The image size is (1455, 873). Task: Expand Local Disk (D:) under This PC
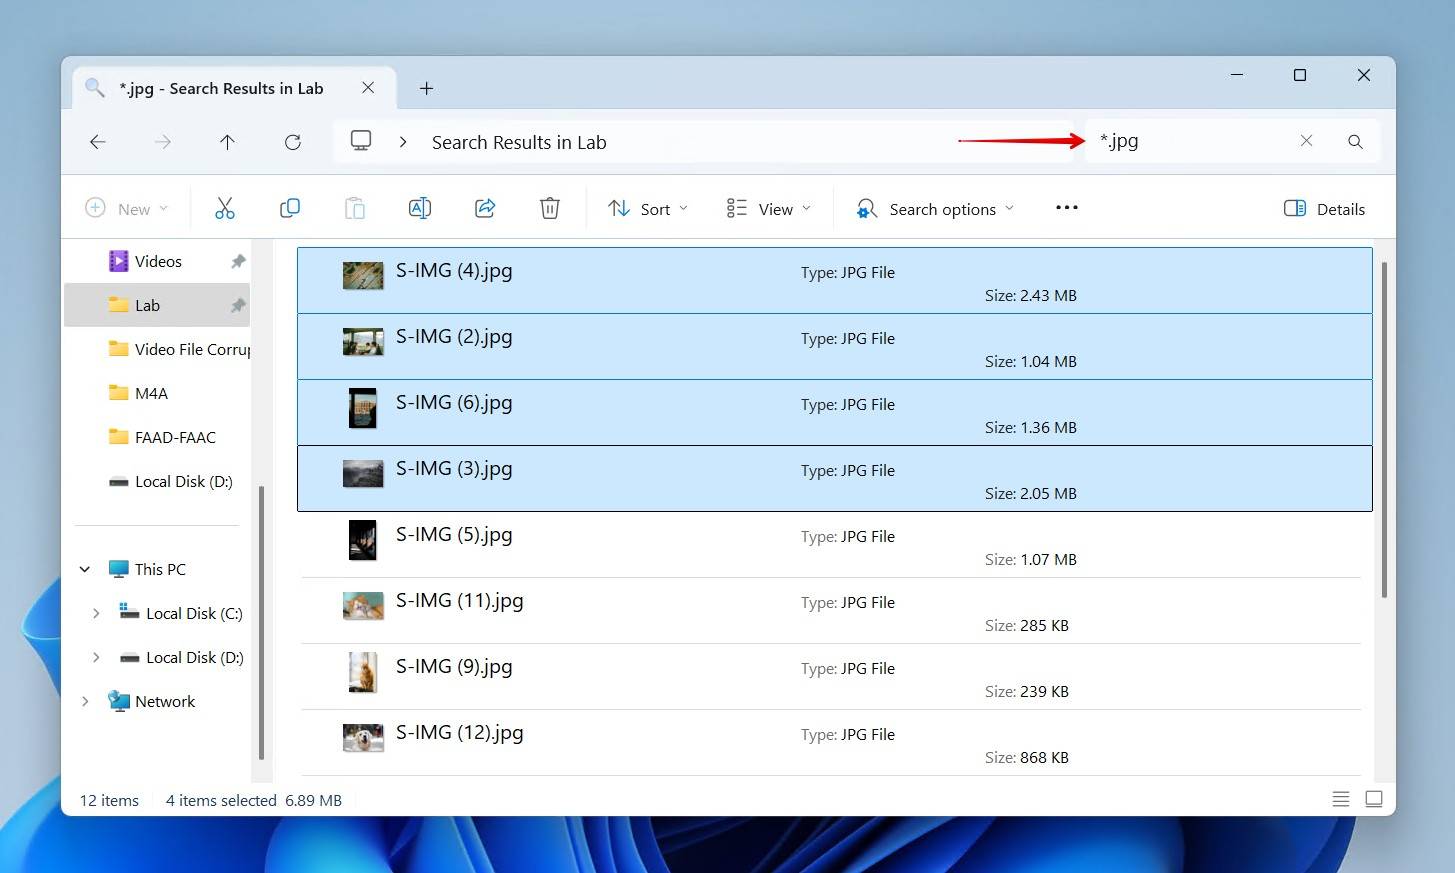[x=96, y=657]
